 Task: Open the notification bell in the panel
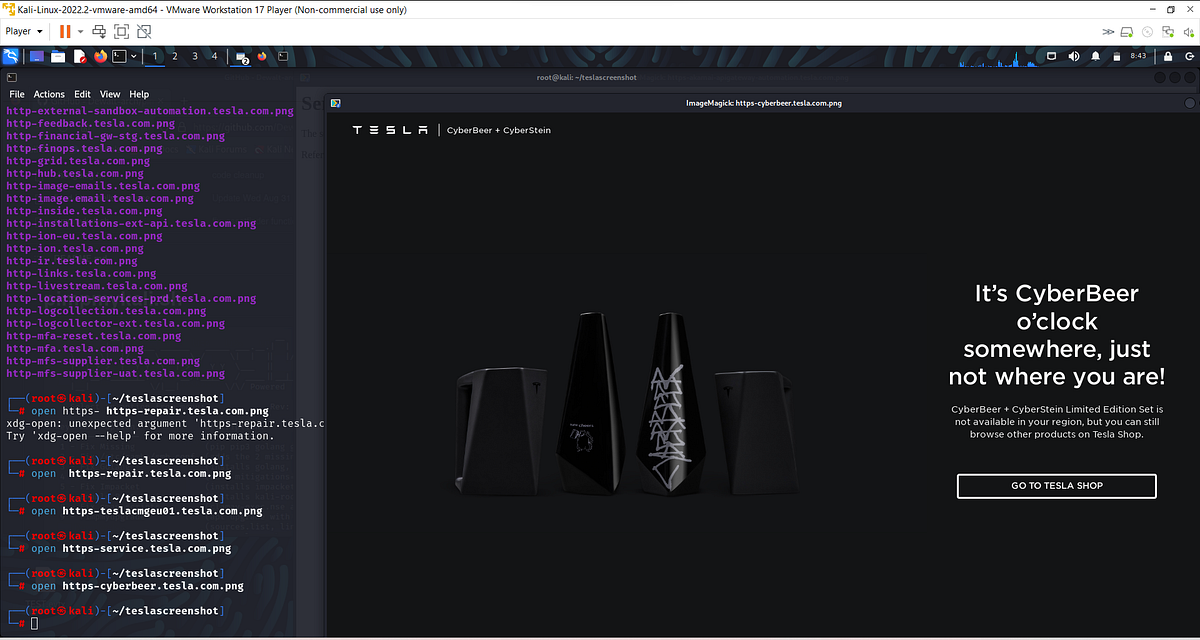click(1094, 56)
